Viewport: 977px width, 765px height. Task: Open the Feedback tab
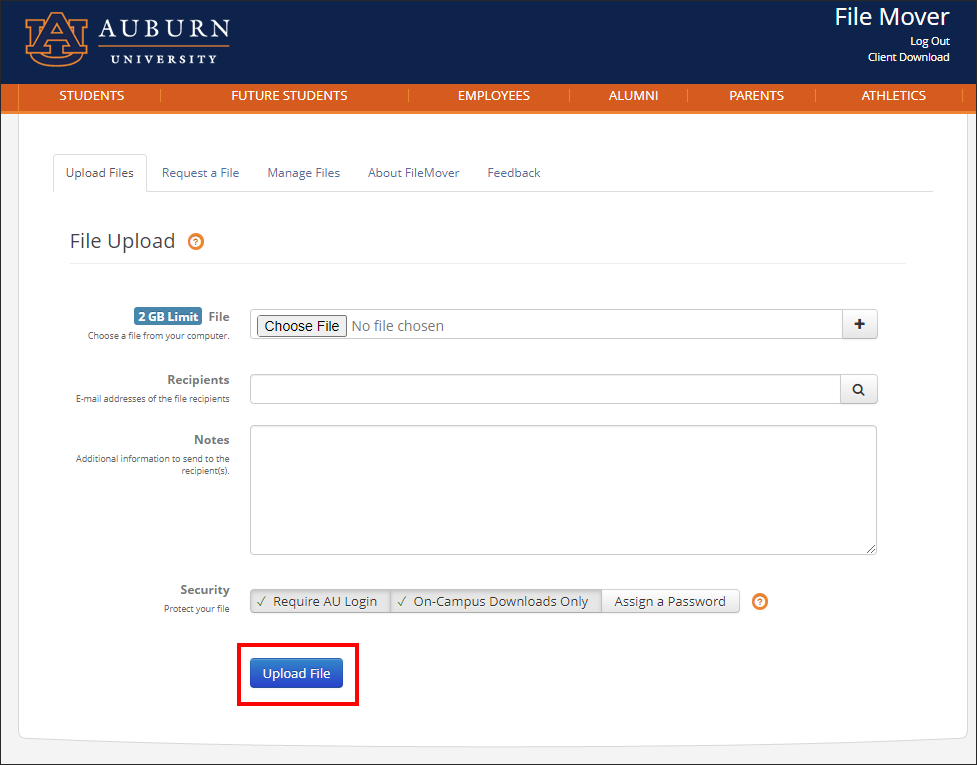point(513,173)
